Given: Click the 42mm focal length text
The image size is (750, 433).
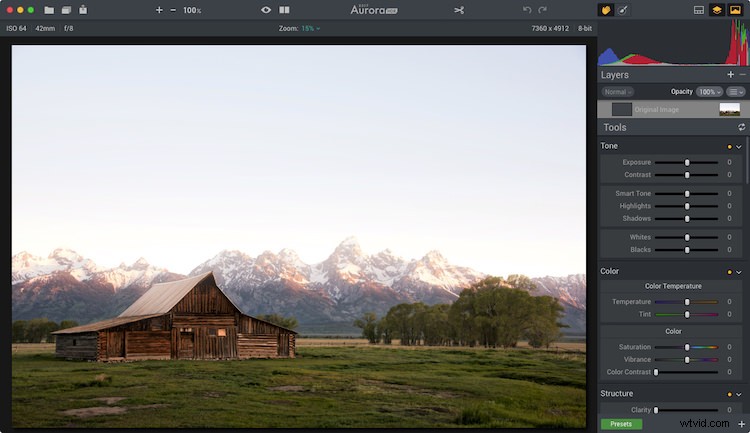Looking at the screenshot, I should point(45,29).
